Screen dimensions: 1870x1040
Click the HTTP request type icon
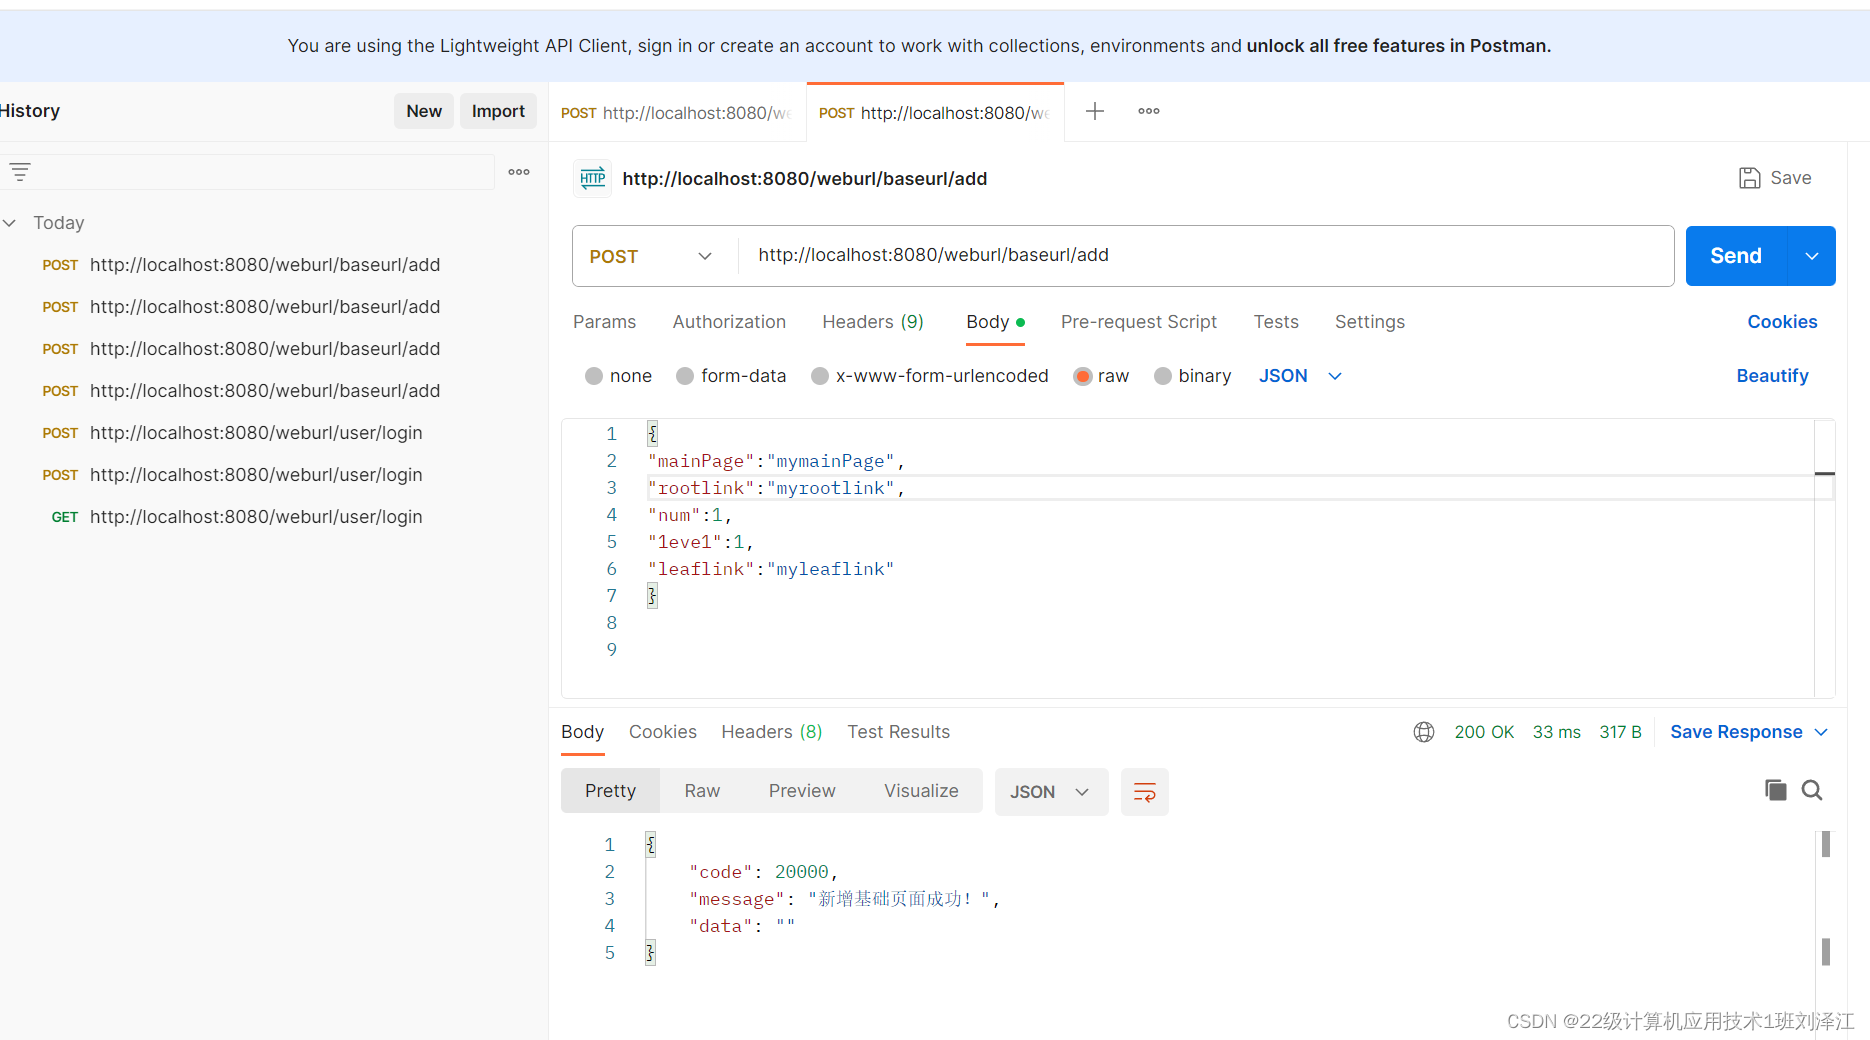[593, 178]
